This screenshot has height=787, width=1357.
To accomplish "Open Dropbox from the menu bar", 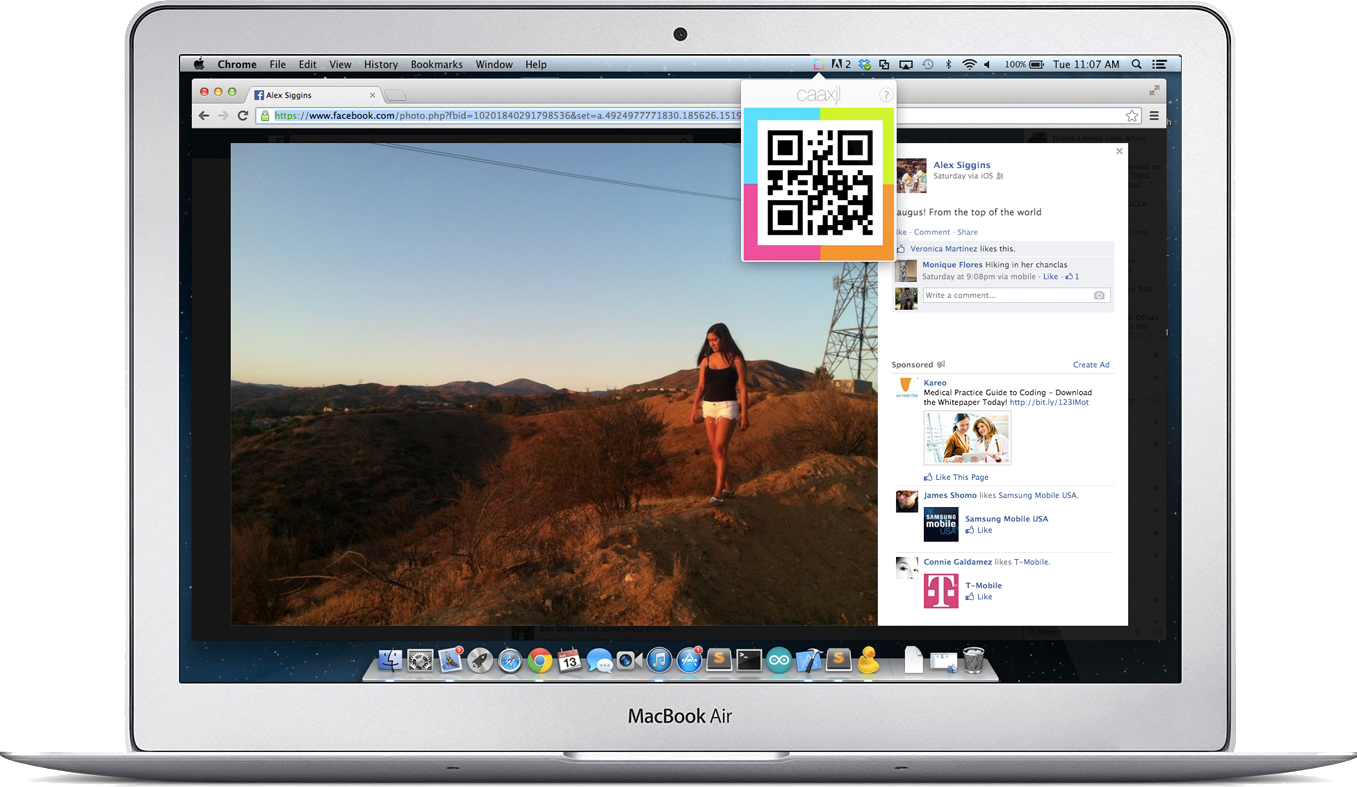I will pyautogui.click(x=865, y=64).
